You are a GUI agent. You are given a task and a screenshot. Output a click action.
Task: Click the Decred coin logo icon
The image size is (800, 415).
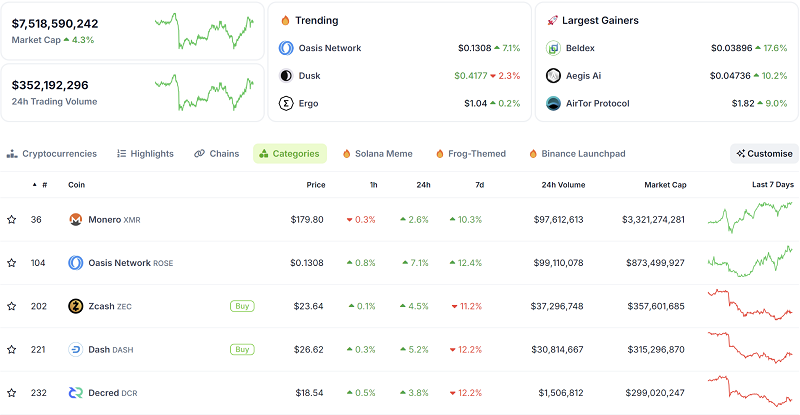(75, 393)
